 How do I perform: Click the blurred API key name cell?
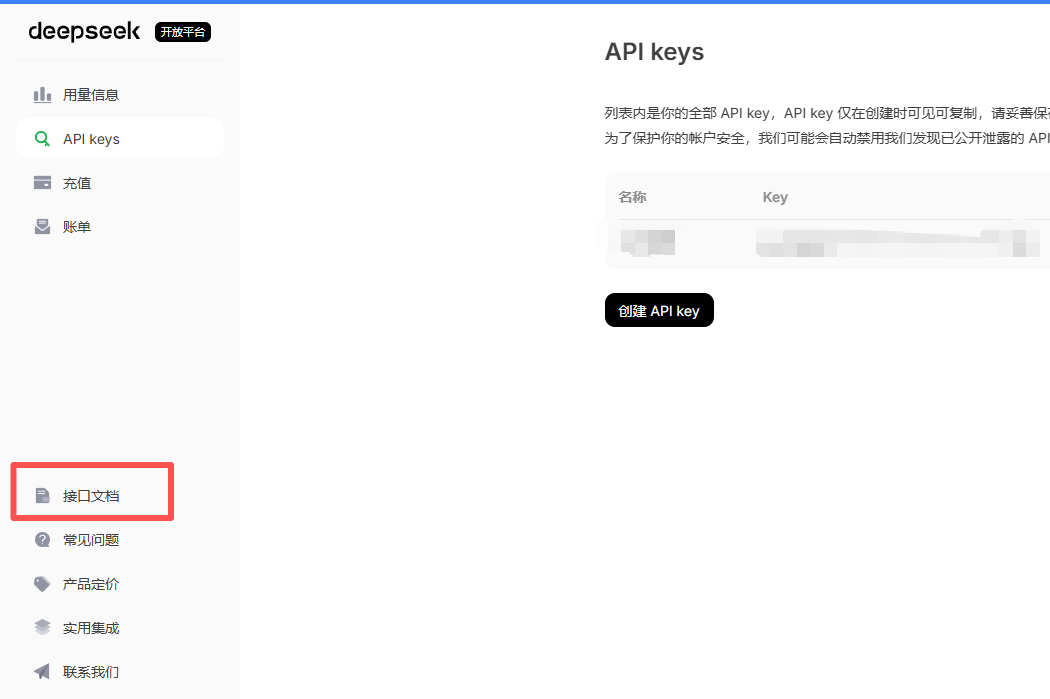(x=648, y=242)
